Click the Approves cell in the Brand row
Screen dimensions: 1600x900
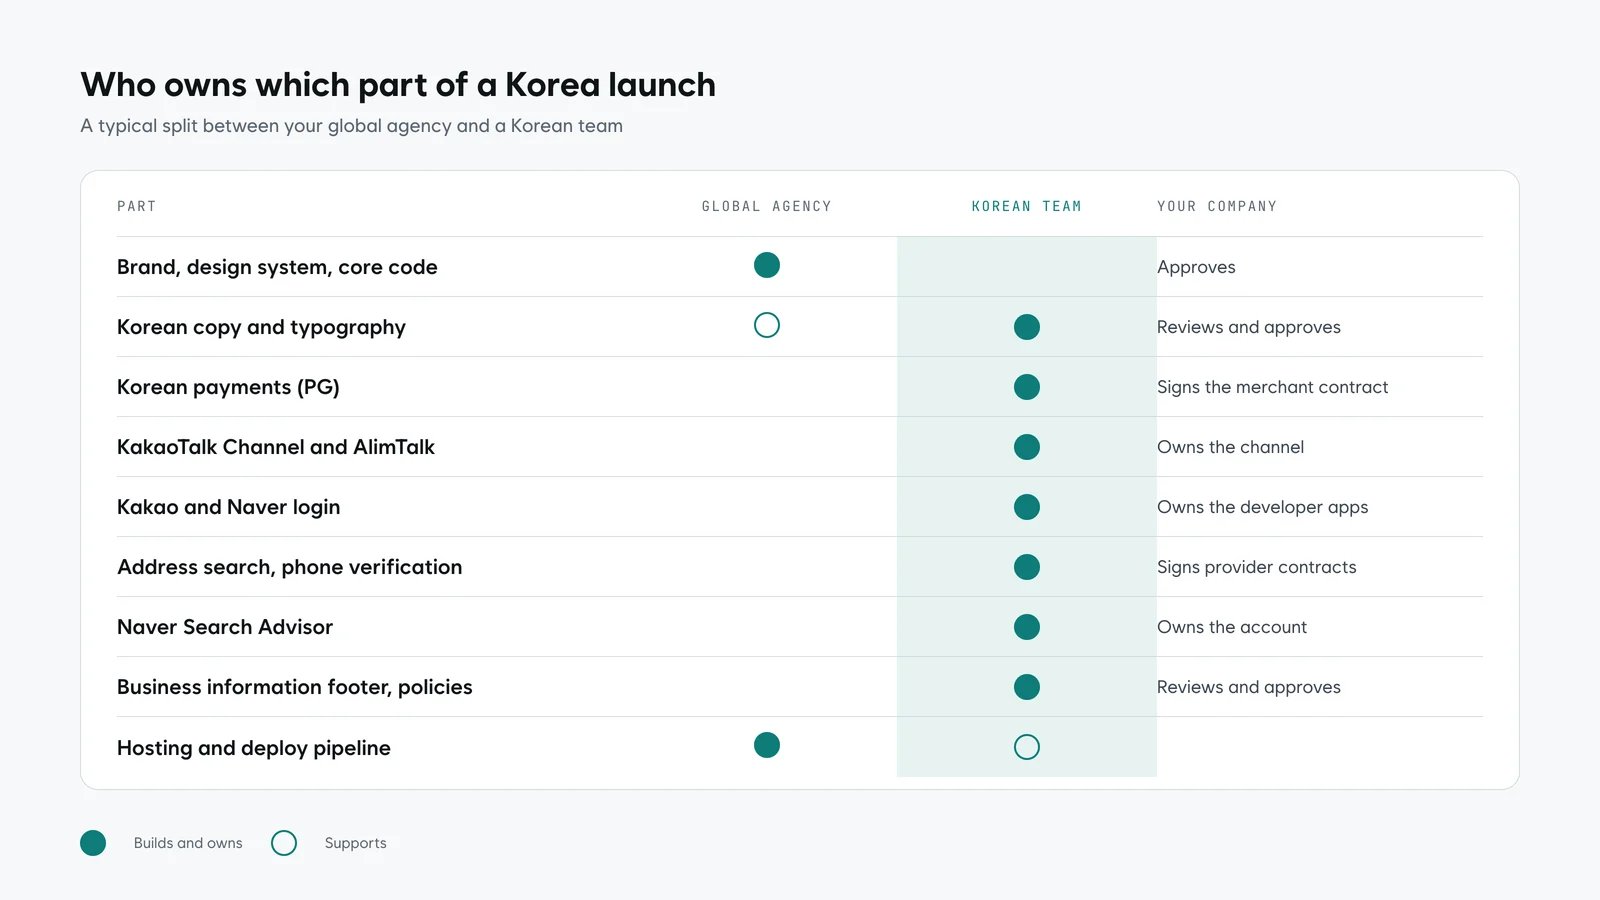coord(1196,267)
